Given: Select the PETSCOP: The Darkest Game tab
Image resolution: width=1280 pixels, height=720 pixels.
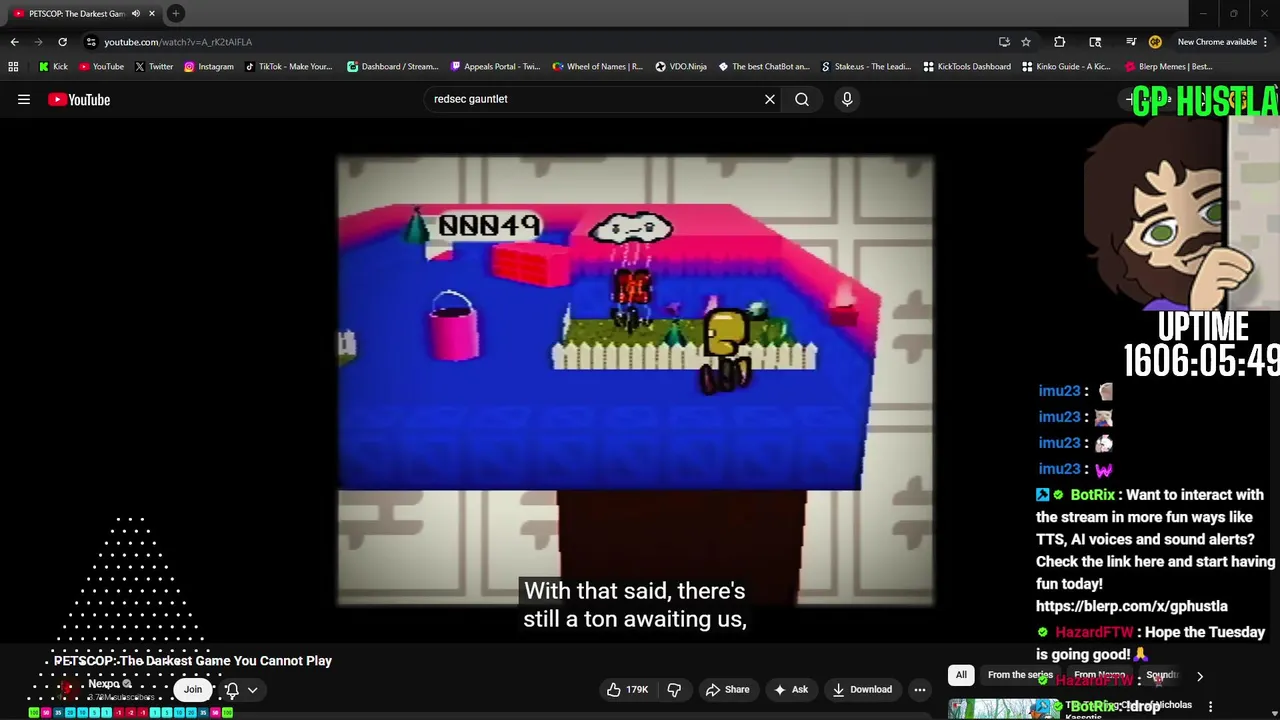Looking at the screenshot, I should point(76,13).
